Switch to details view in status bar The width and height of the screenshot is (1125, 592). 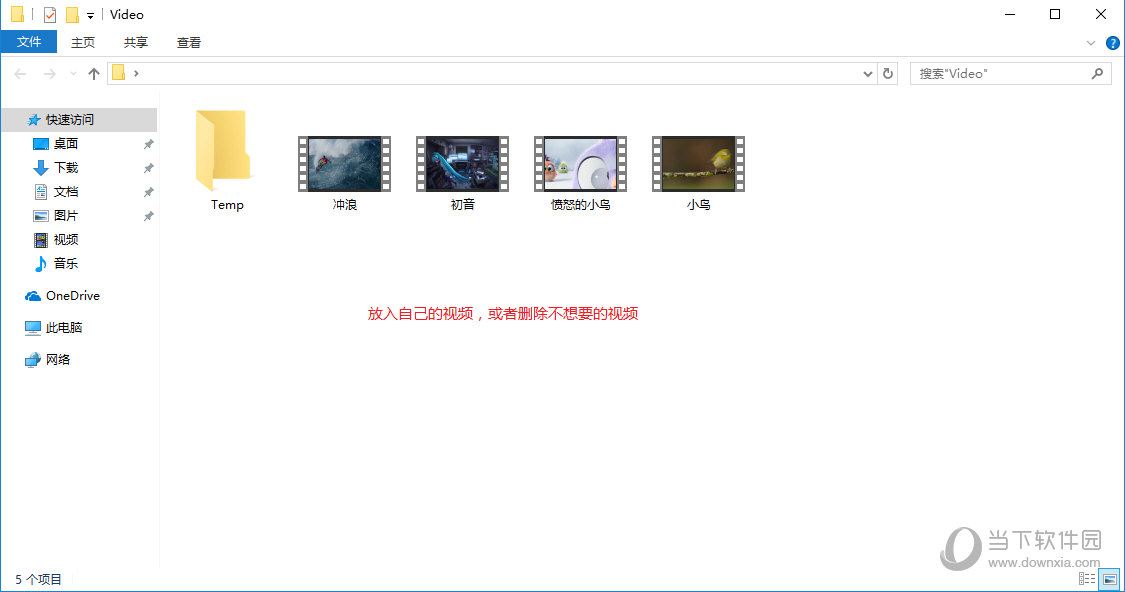(x=1087, y=579)
